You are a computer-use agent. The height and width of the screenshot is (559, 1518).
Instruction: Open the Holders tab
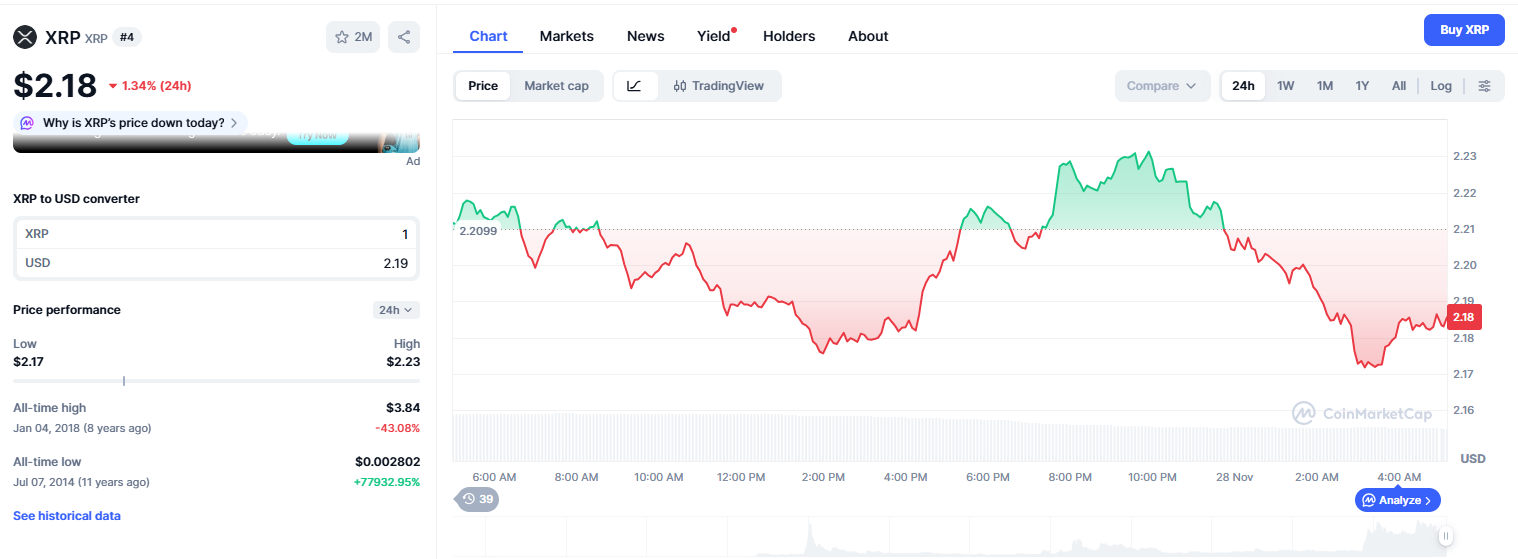tap(789, 36)
